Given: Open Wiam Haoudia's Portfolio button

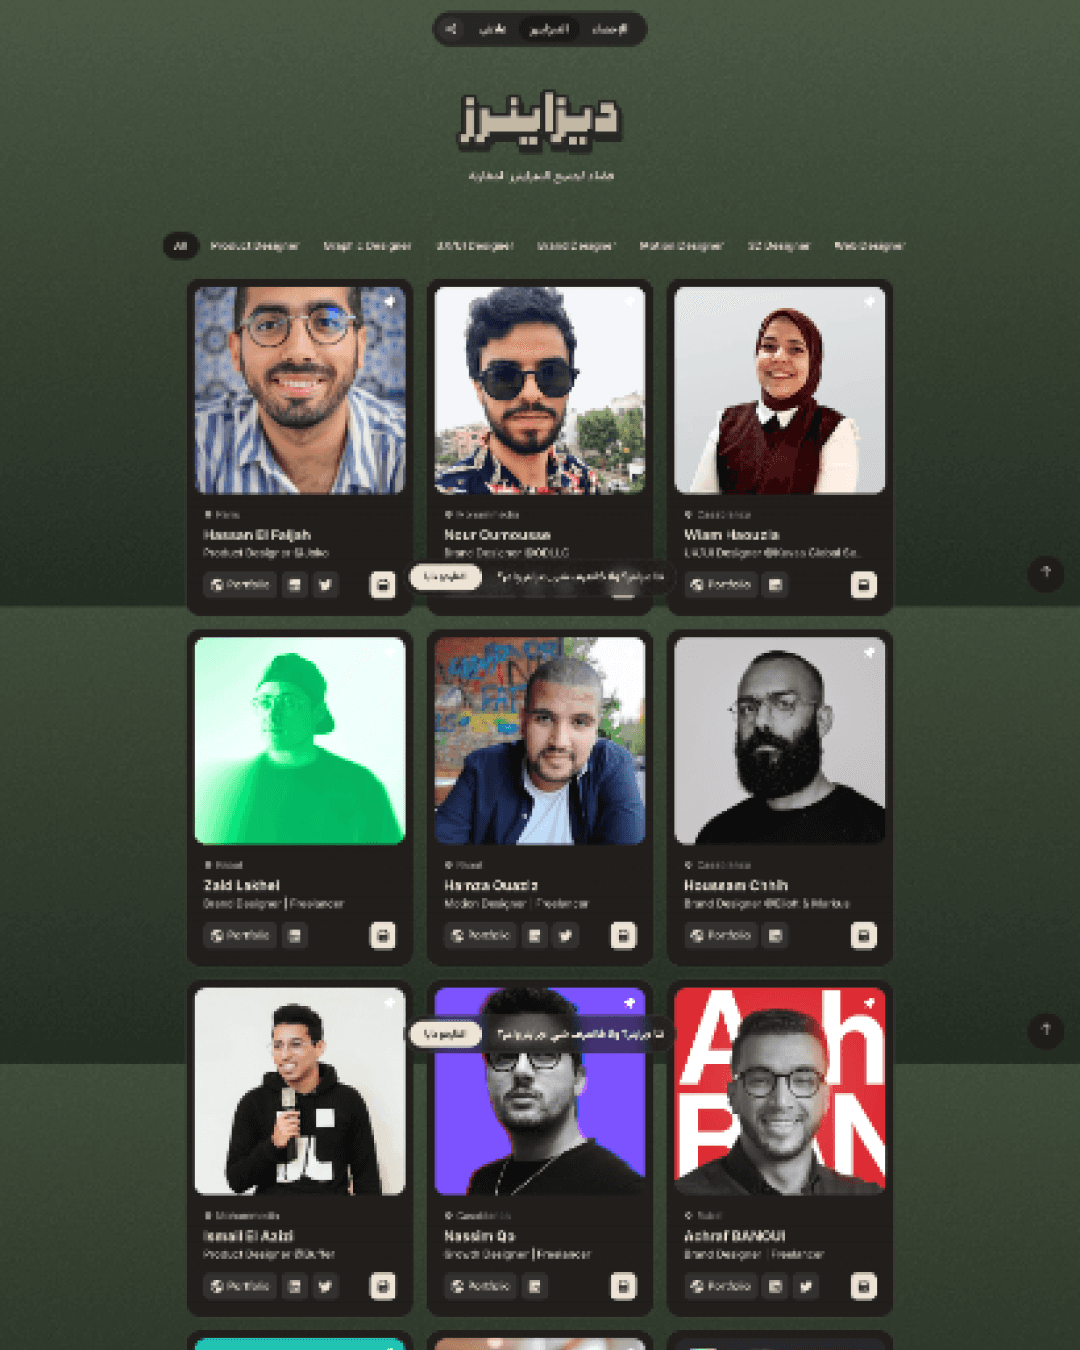Looking at the screenshot, I should tap(720, 585).
